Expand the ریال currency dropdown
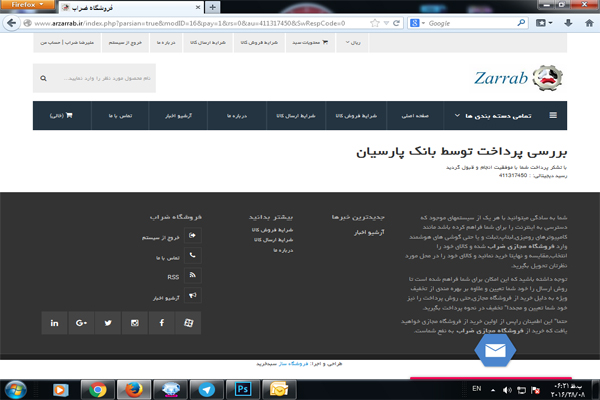This screenshot has width=600, height=400. coord(352,42)
